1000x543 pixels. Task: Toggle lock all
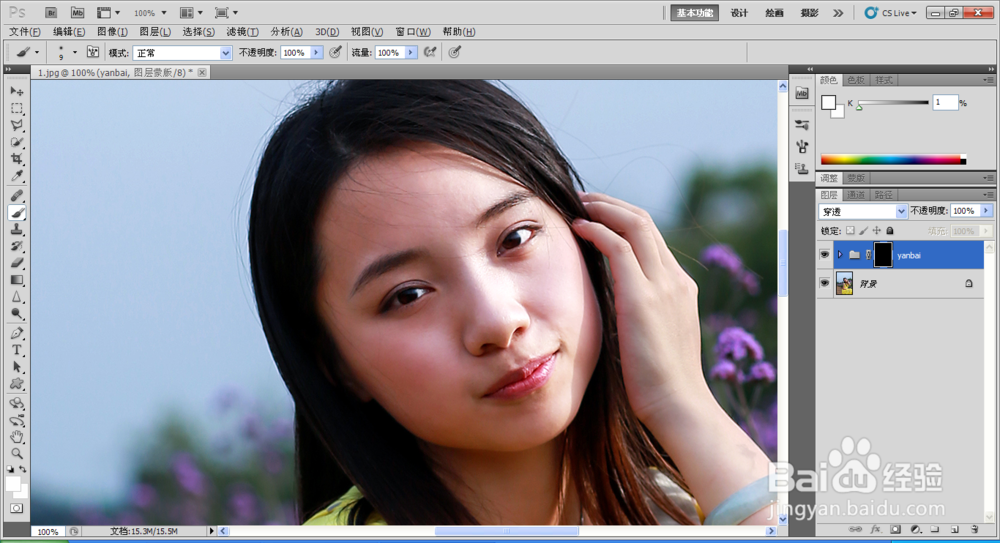[x=890, y=230]
